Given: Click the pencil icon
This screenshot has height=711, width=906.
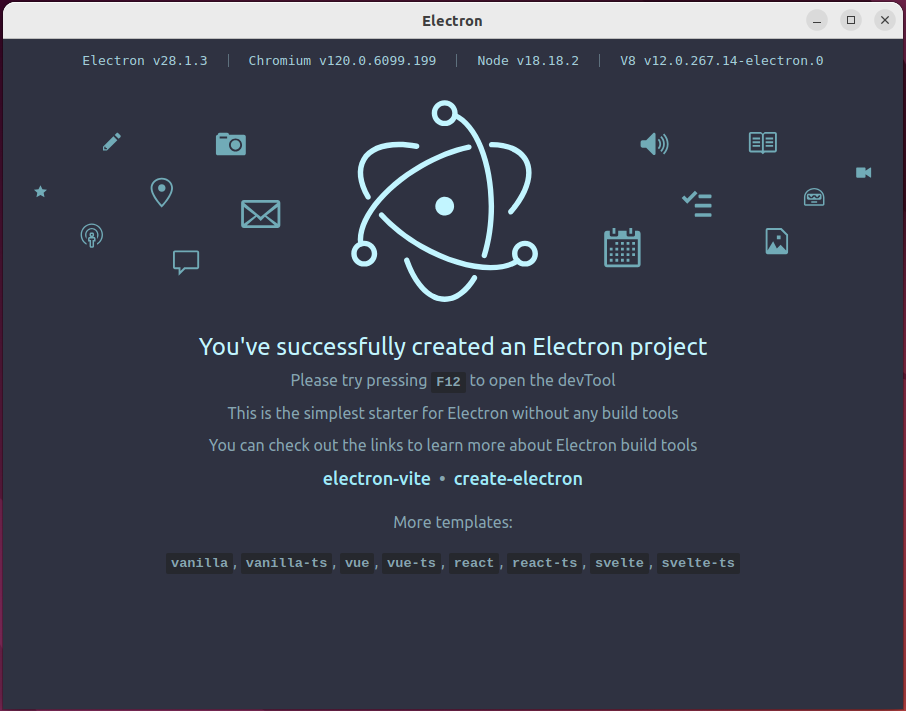Looking at the screenshot, I should 111,142.
